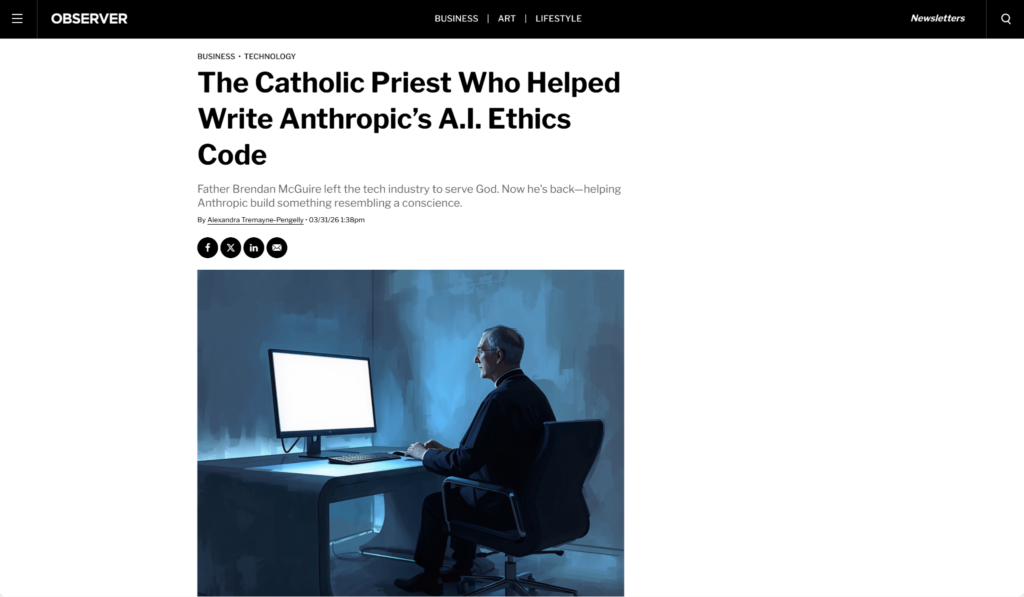Image resolution: width=1024 pixels, height=597 pixels.
Task: Open author Alexandra Tremayne-Pengelly's page
Action: coord(255,220)
